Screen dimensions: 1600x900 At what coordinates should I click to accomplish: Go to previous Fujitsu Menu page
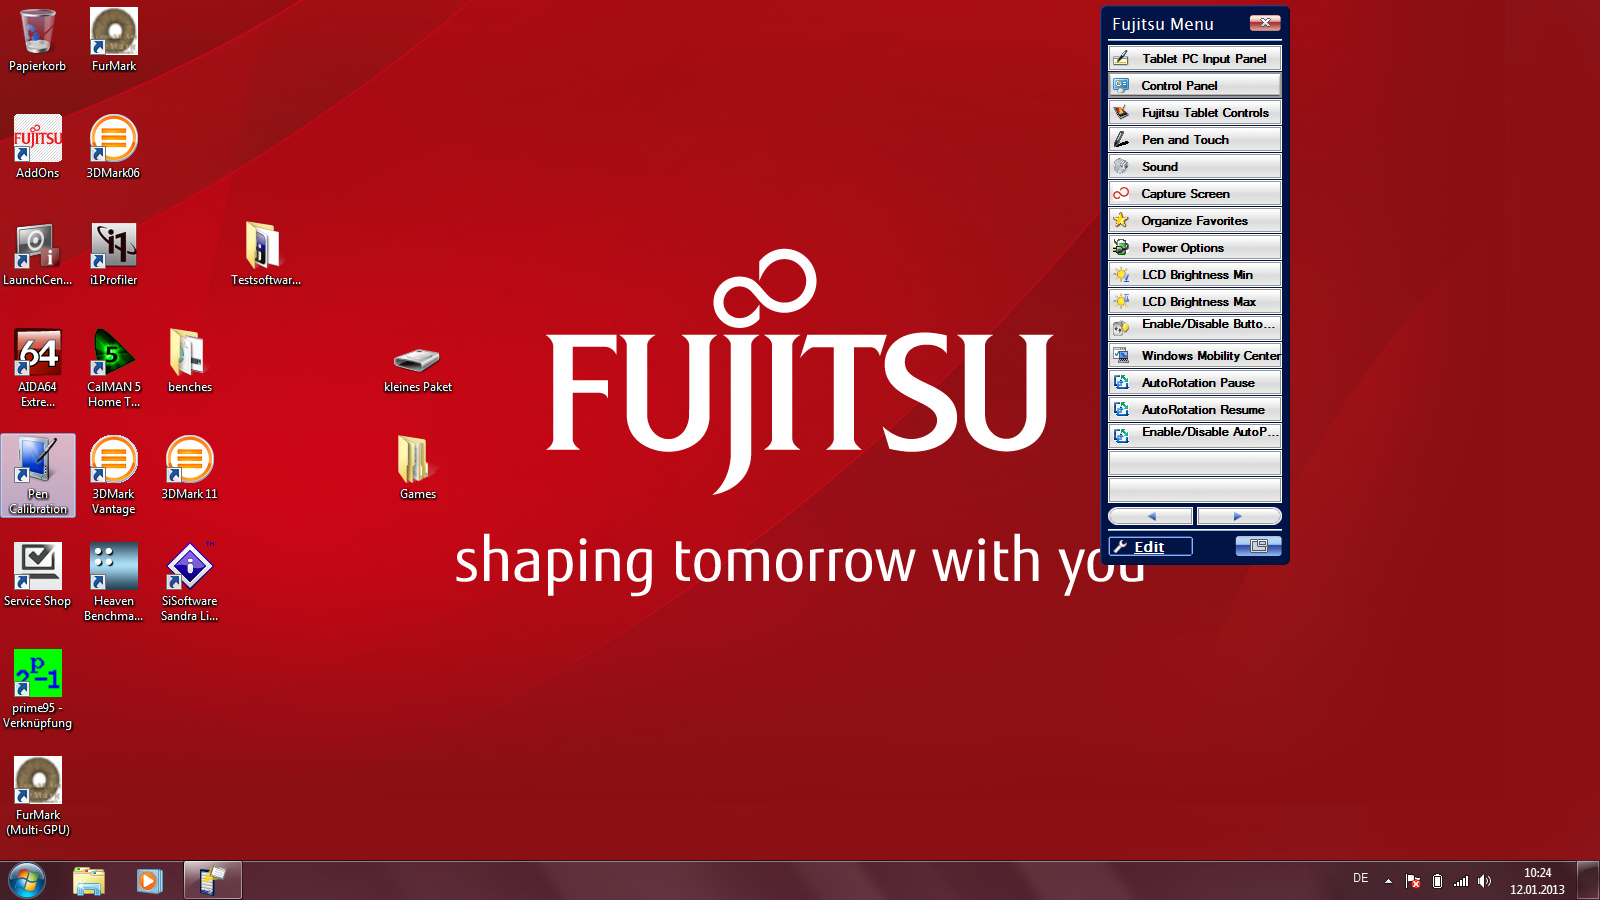click(x=1151, y=516)
